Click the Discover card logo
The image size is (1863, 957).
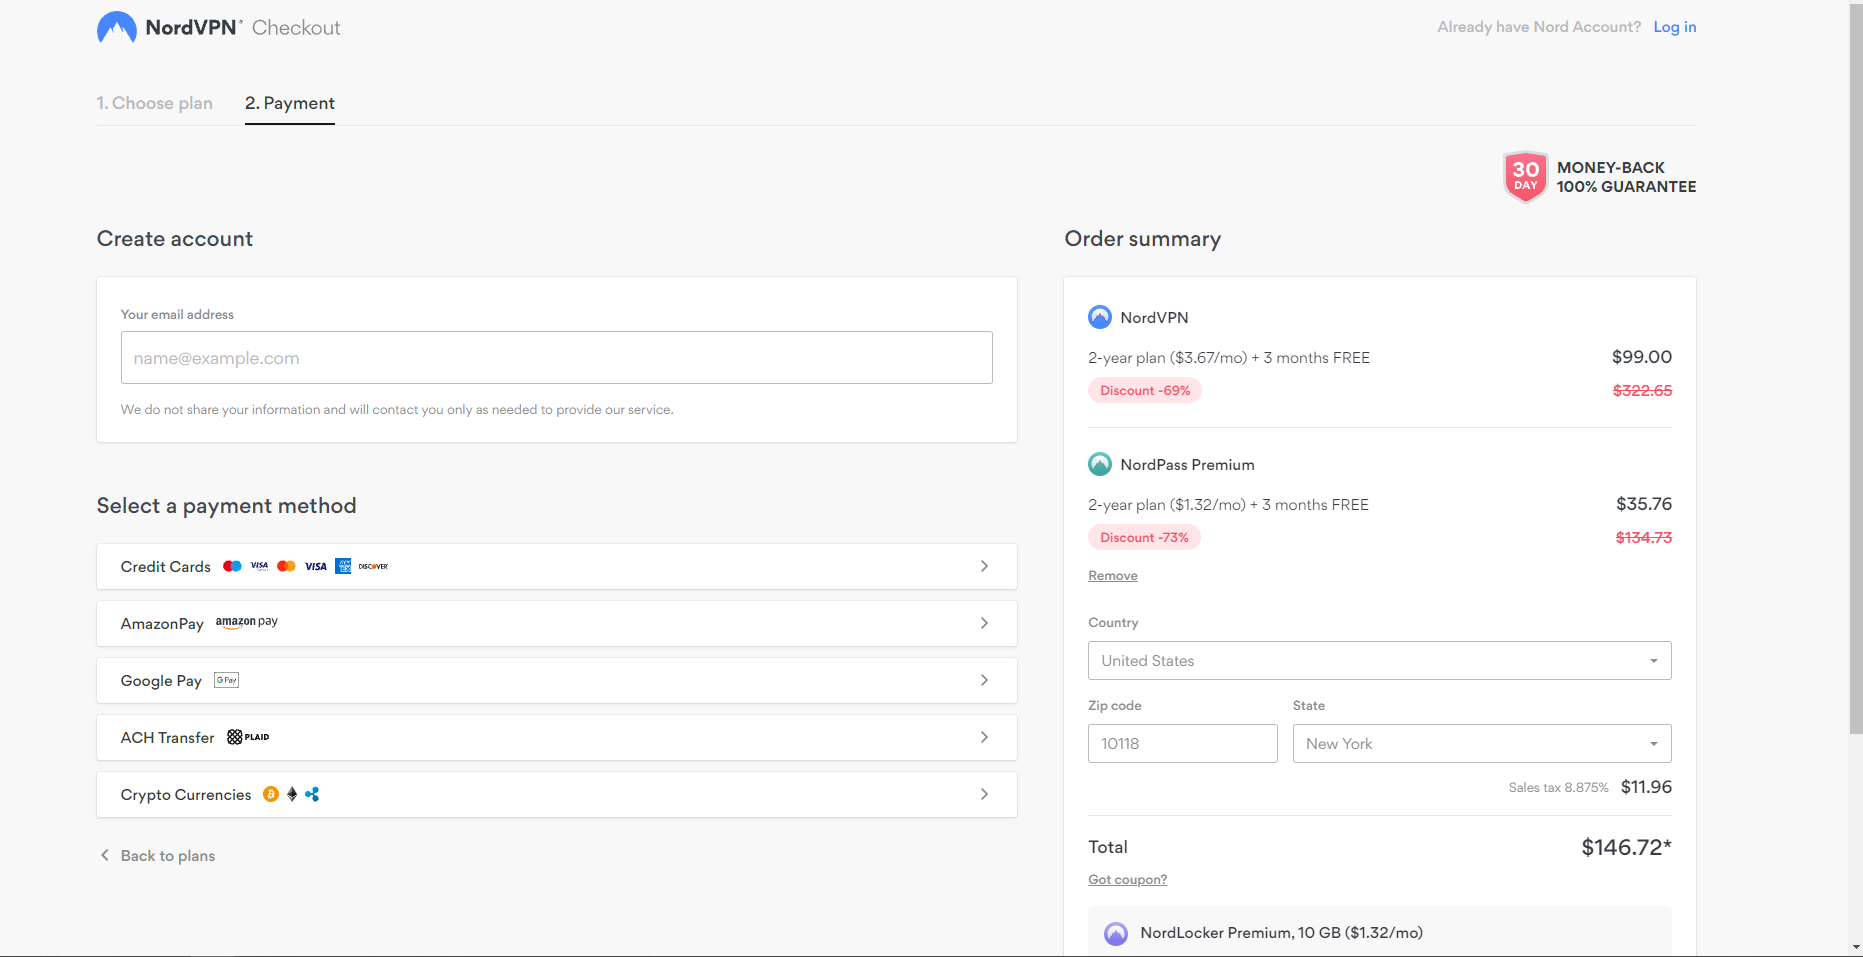tap(373, 566)
